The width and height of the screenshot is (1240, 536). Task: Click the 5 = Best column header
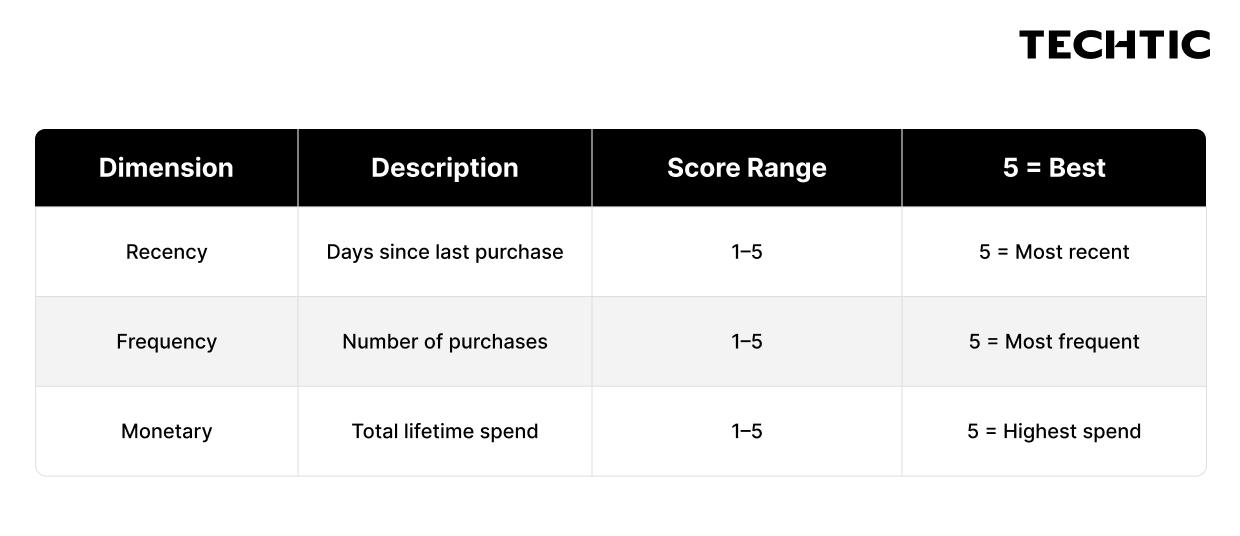click(x=1054, y=168)
